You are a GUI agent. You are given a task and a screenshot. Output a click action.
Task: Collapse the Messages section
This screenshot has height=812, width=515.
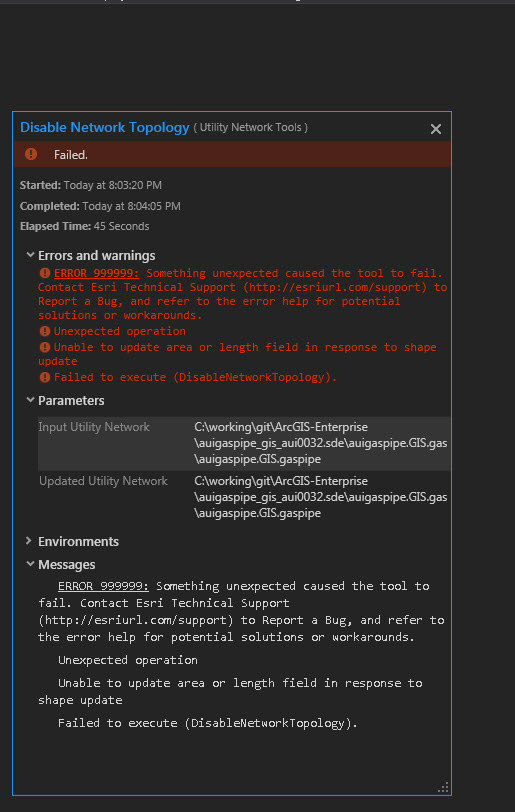(x=30, y=564)
